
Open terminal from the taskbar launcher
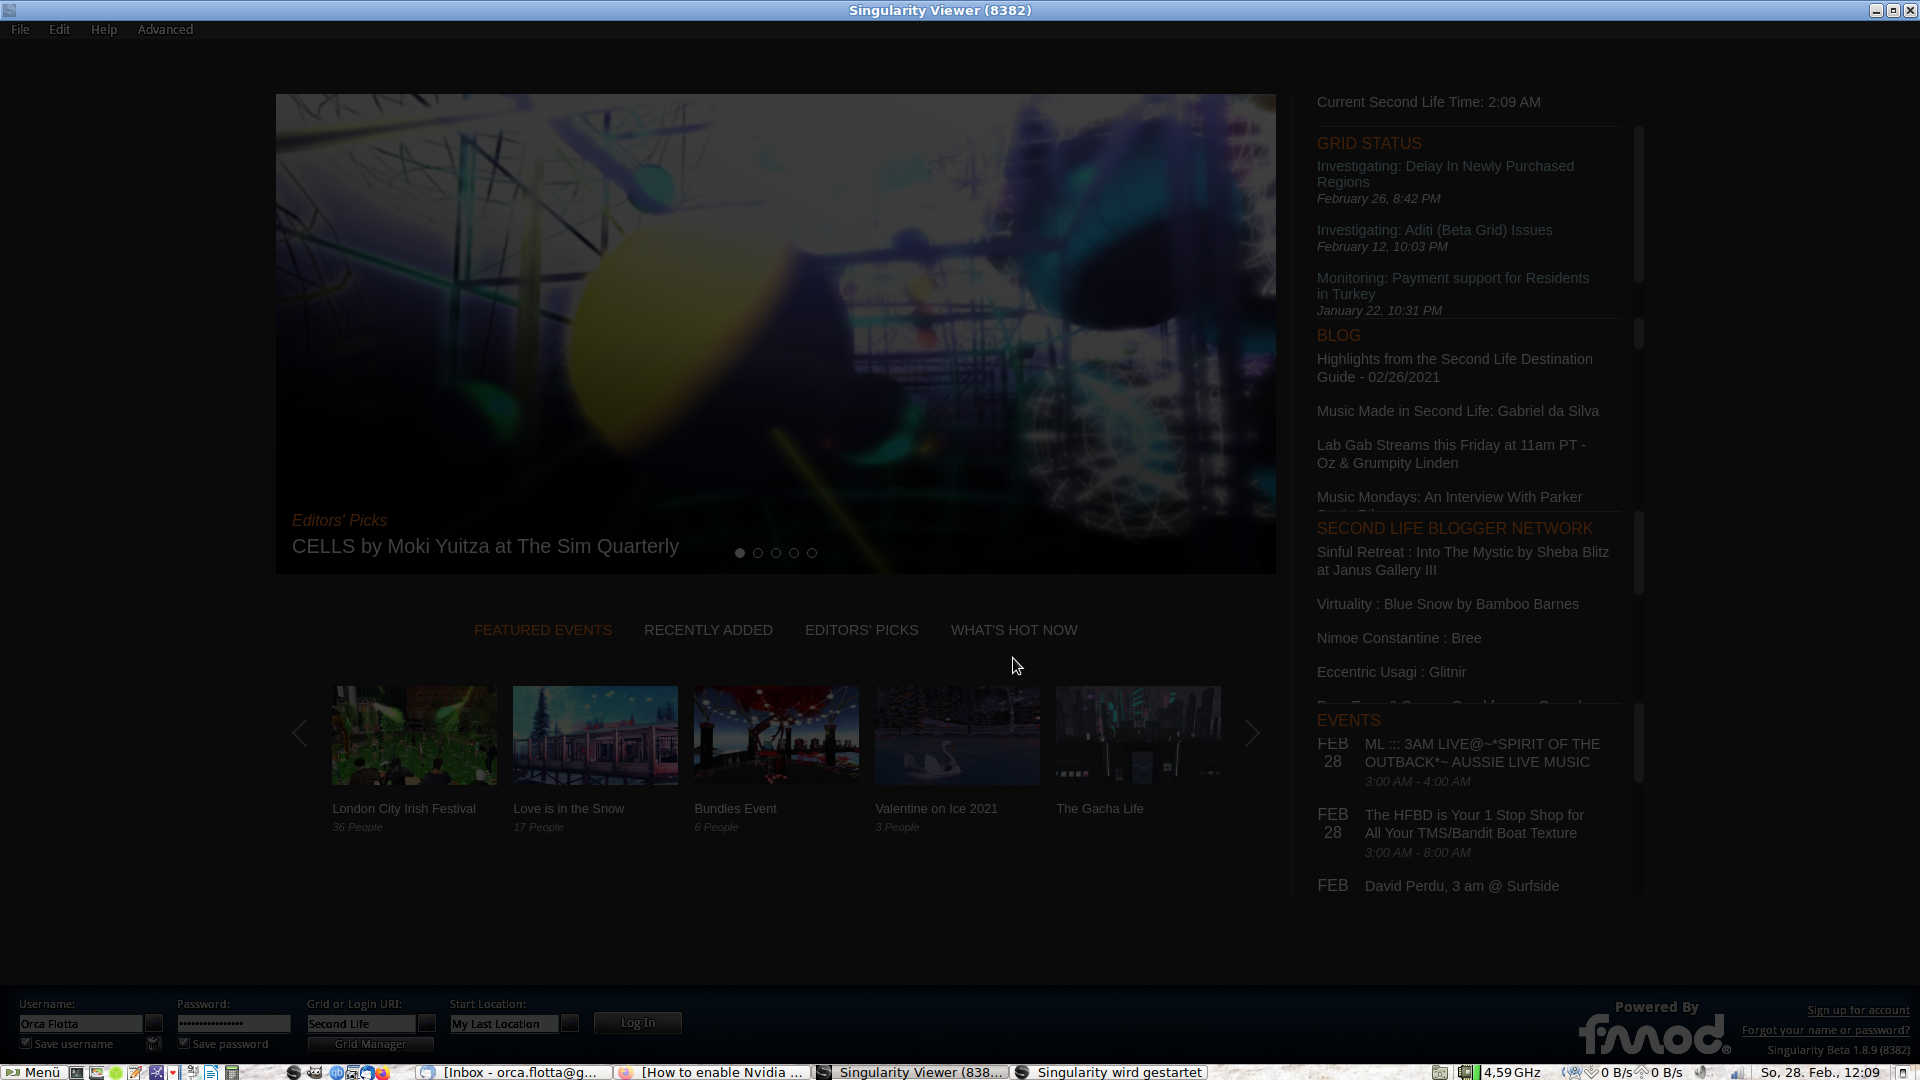click(76, 1072)
